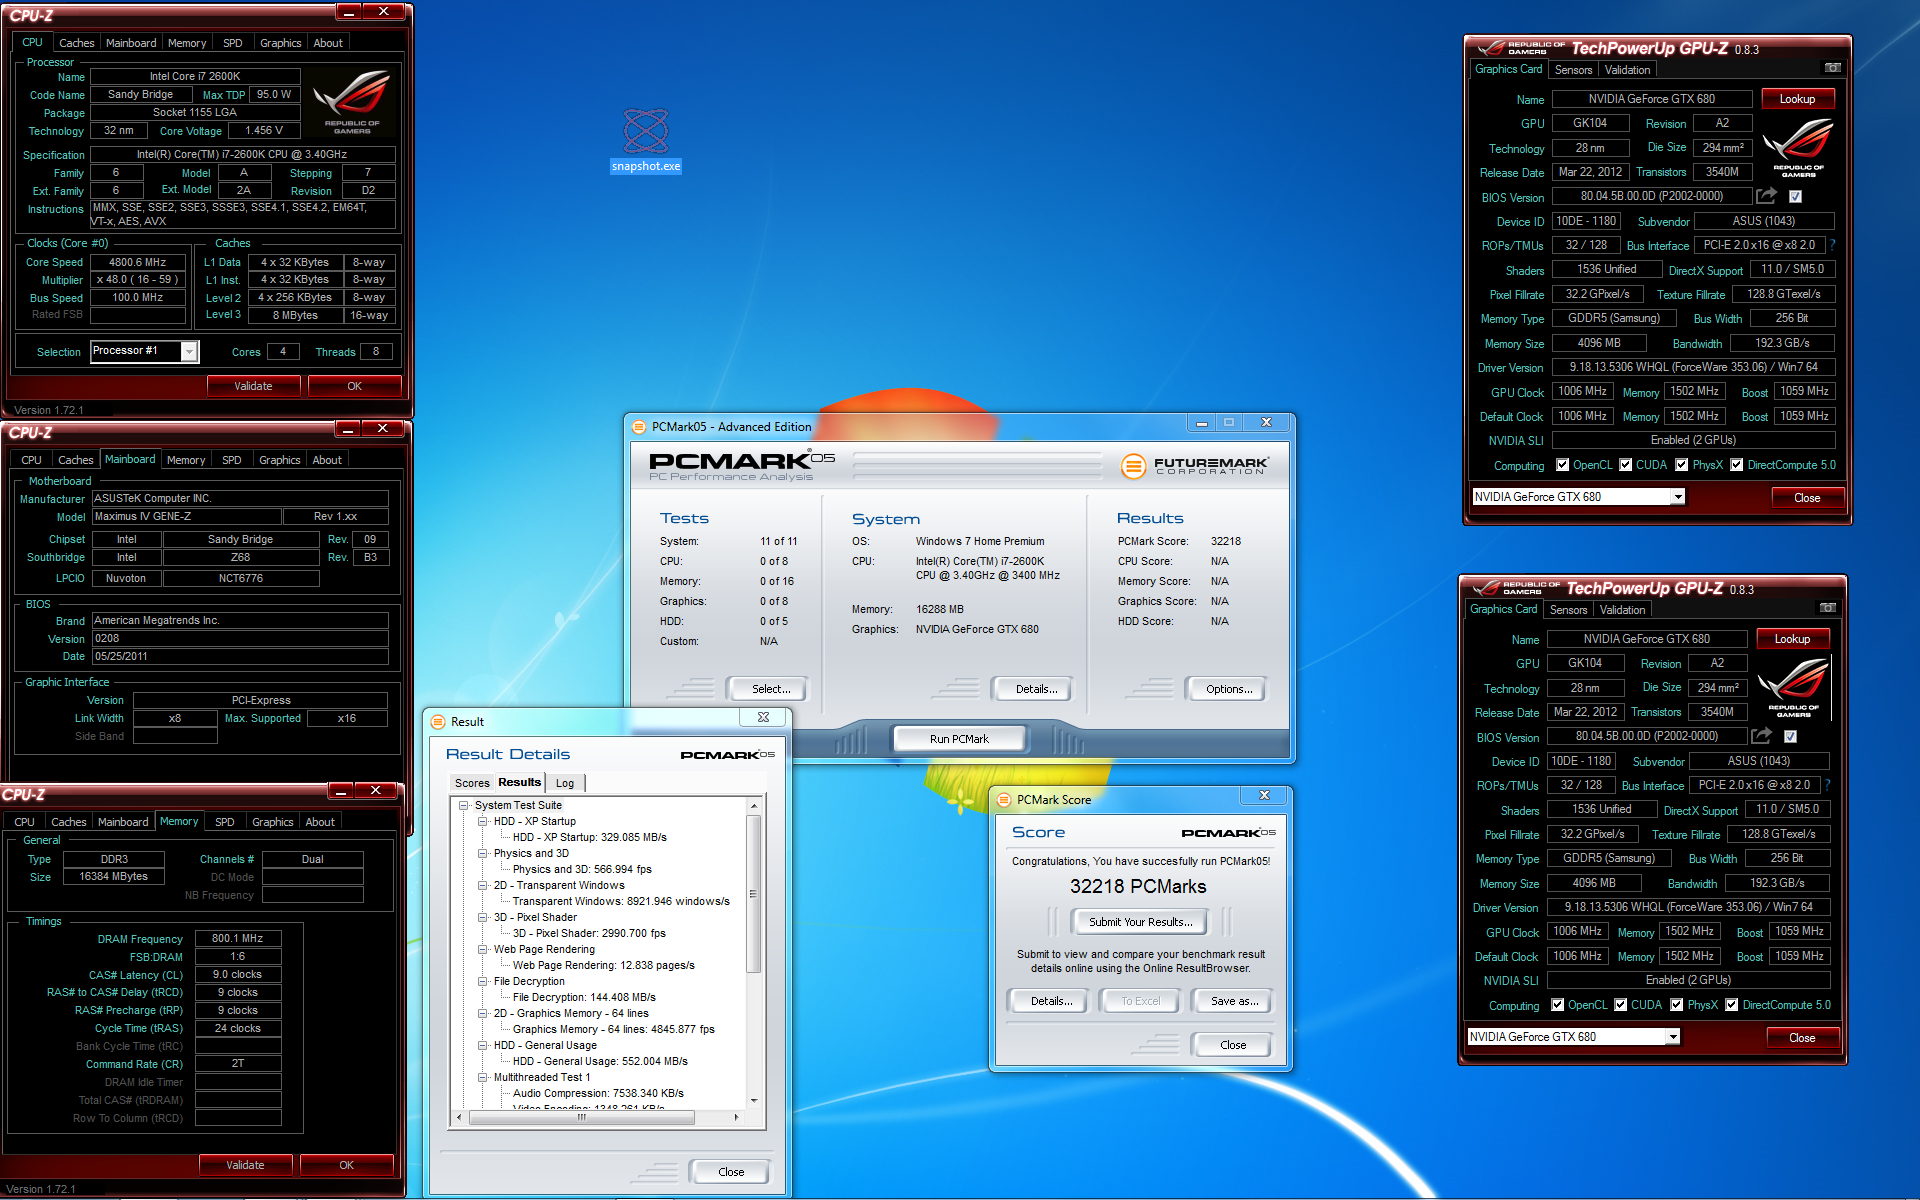The image size is (1920, 1200).
Task: Select the File Decryption: 144.408 MB/s row
Action: [584, 997]
